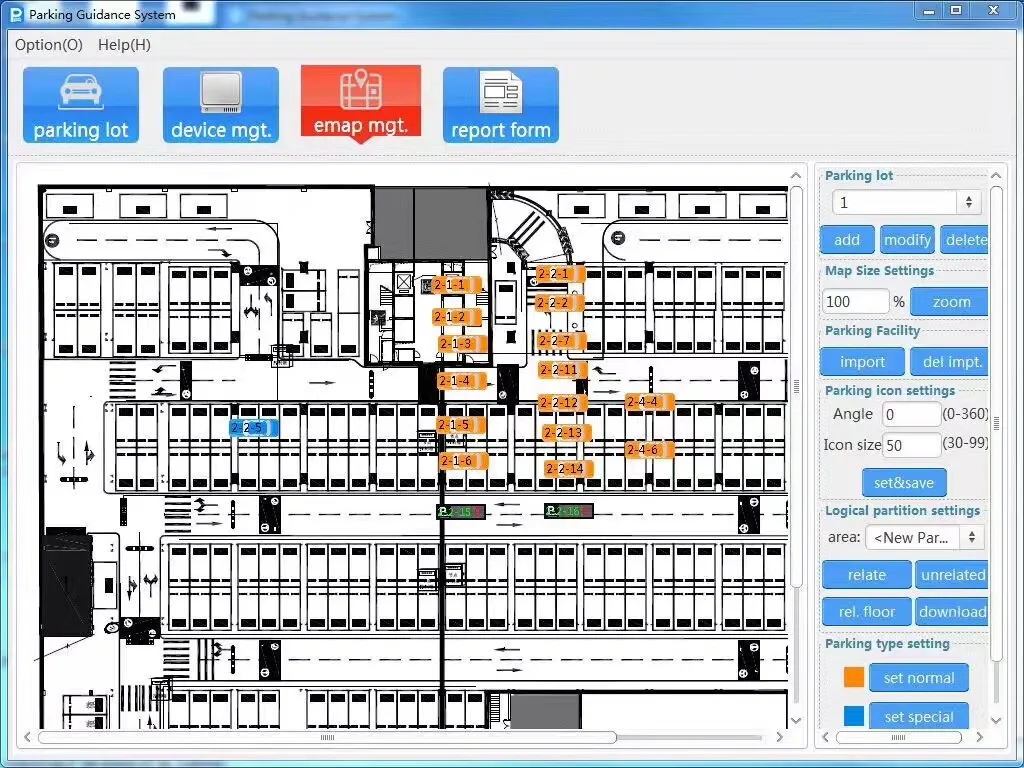Open the report form module
This screenshot has width=1024, height=768.
click(501, 105)
